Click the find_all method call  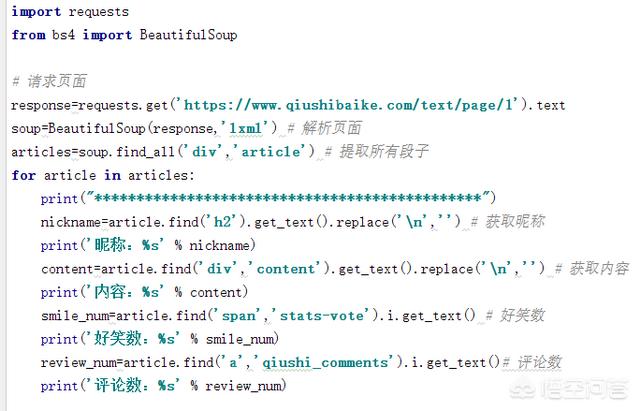(146, 152)
